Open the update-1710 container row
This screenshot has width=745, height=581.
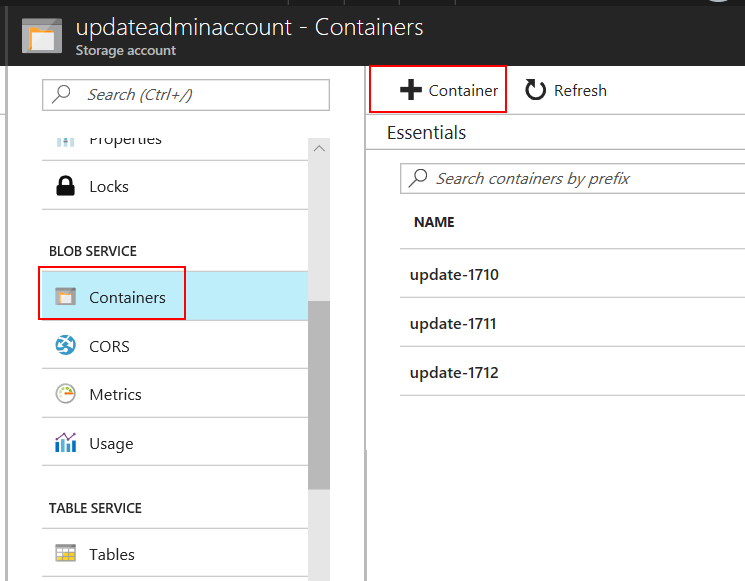[573, 274]
